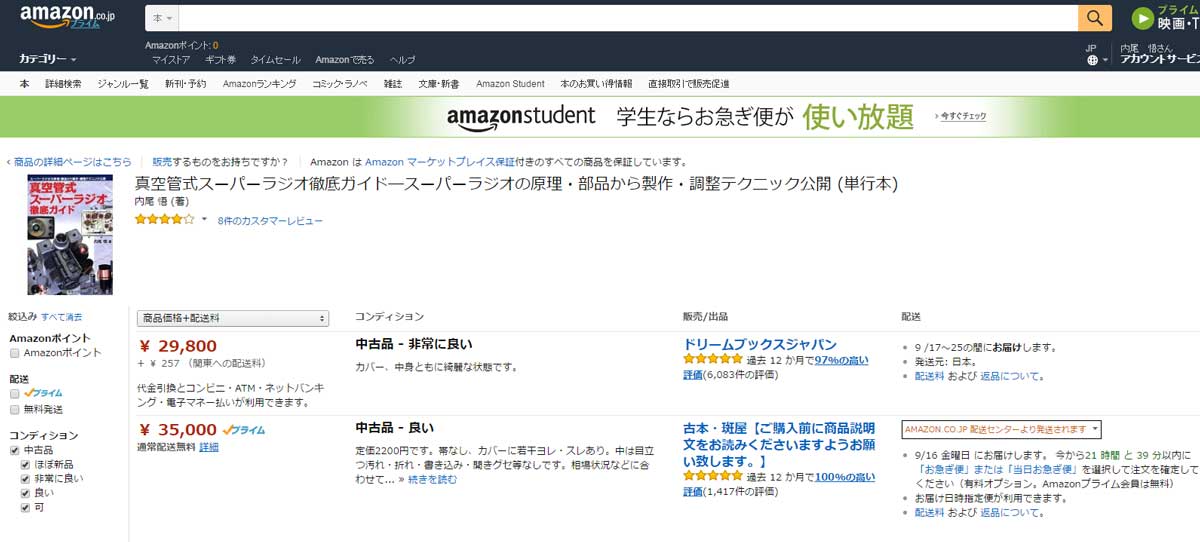Uncheck the ほぼ新品 checkbox
The height and width of the screenshot is (542, 1200).
tap(26, 465)
